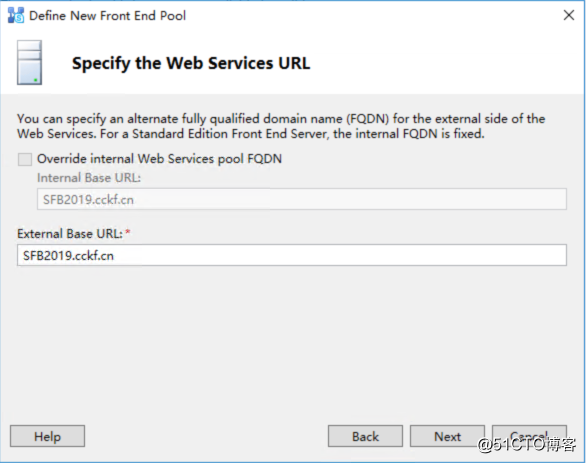Open Help for this wizard page
Viewport: 586px width, 463px height.
pos(47,436)
